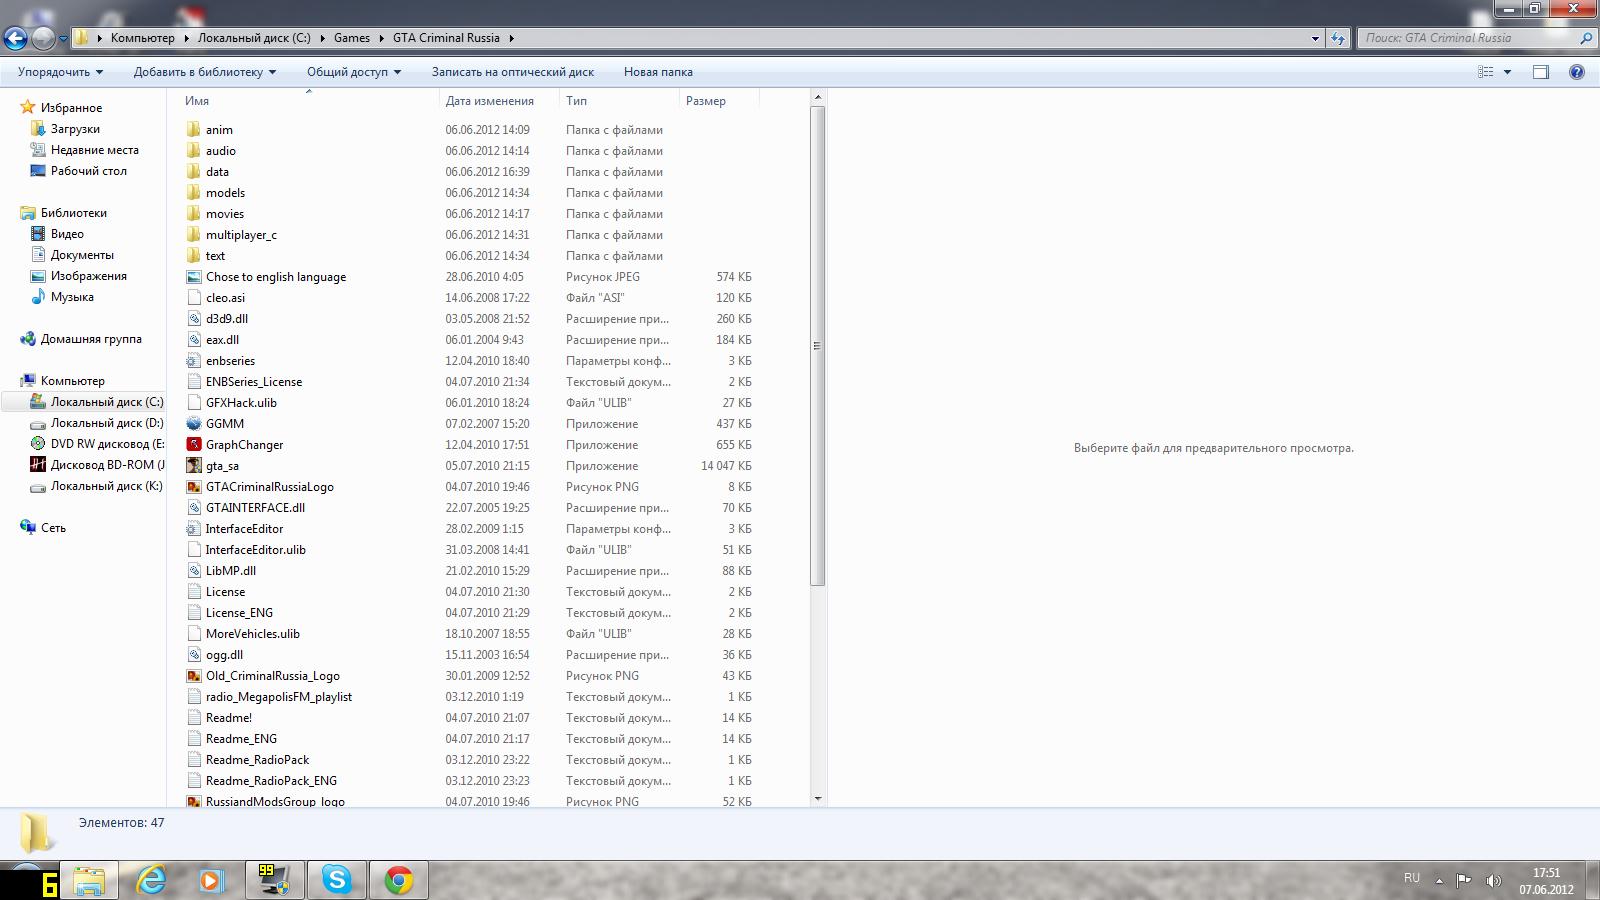Open Windows Media Player taskbar icon
Viewport: 1600px width, 900px height.
212,880
